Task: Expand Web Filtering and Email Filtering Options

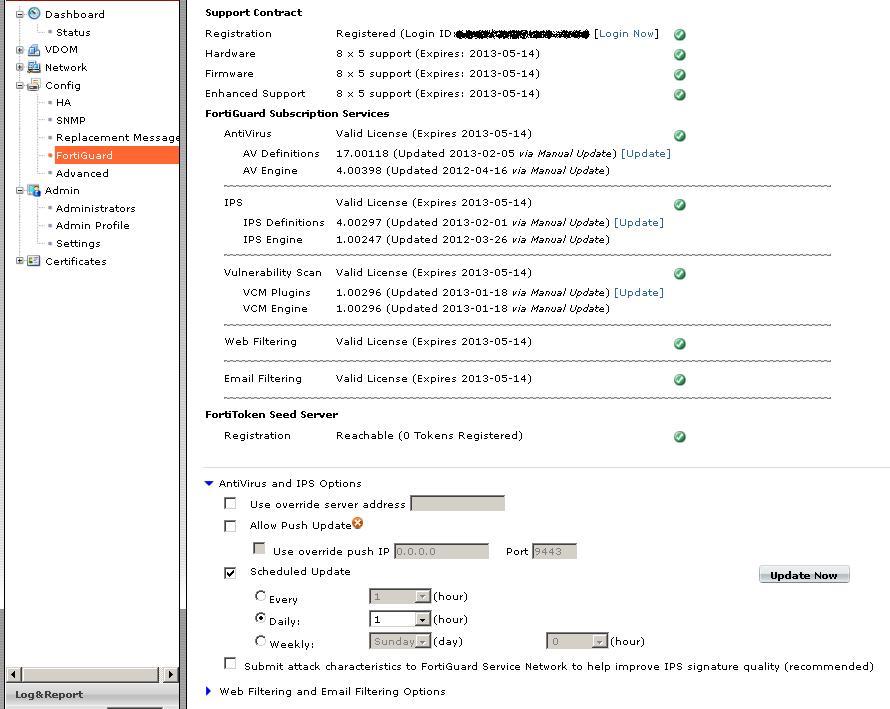Action: pyautogui.click(x=208, y=691)
